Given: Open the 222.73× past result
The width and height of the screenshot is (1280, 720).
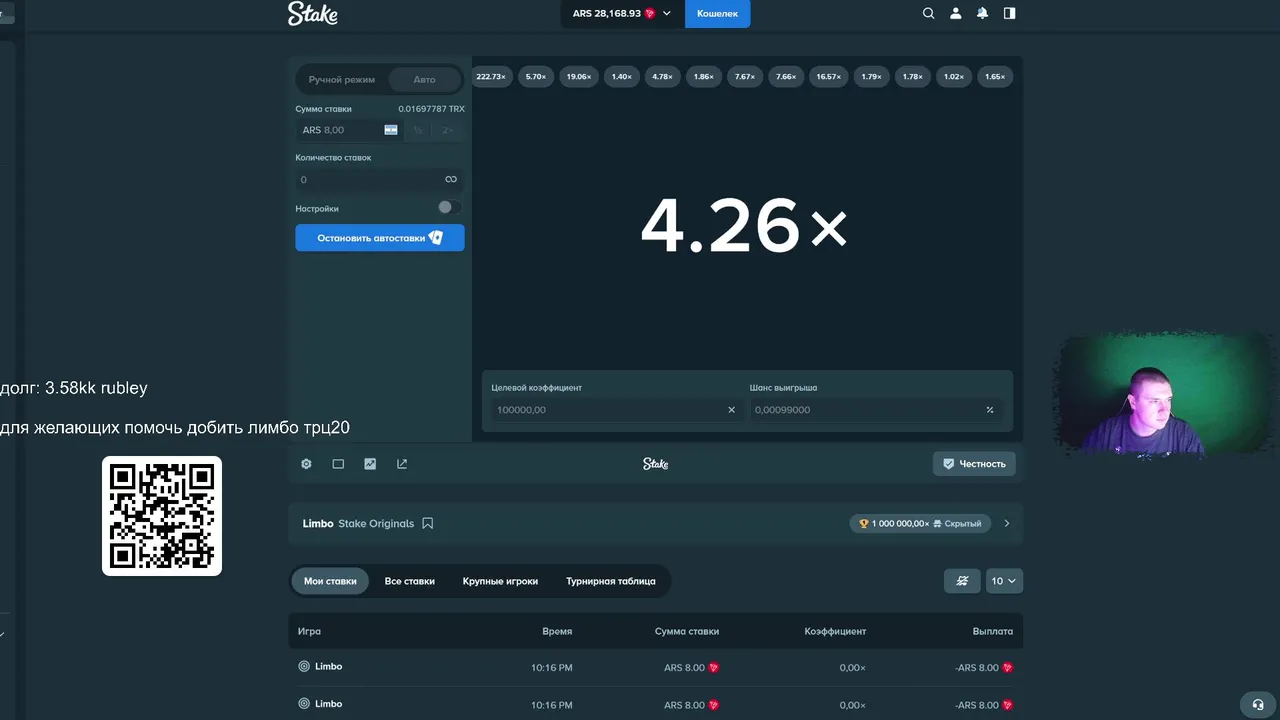Looking at the screenshot, I should pos(491,77).
